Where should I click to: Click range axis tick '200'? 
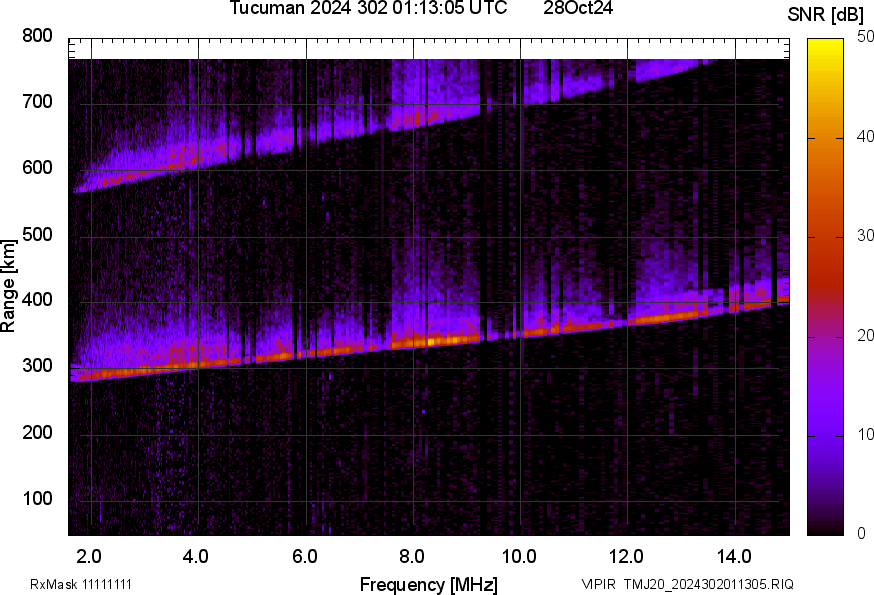pos(37,433)
